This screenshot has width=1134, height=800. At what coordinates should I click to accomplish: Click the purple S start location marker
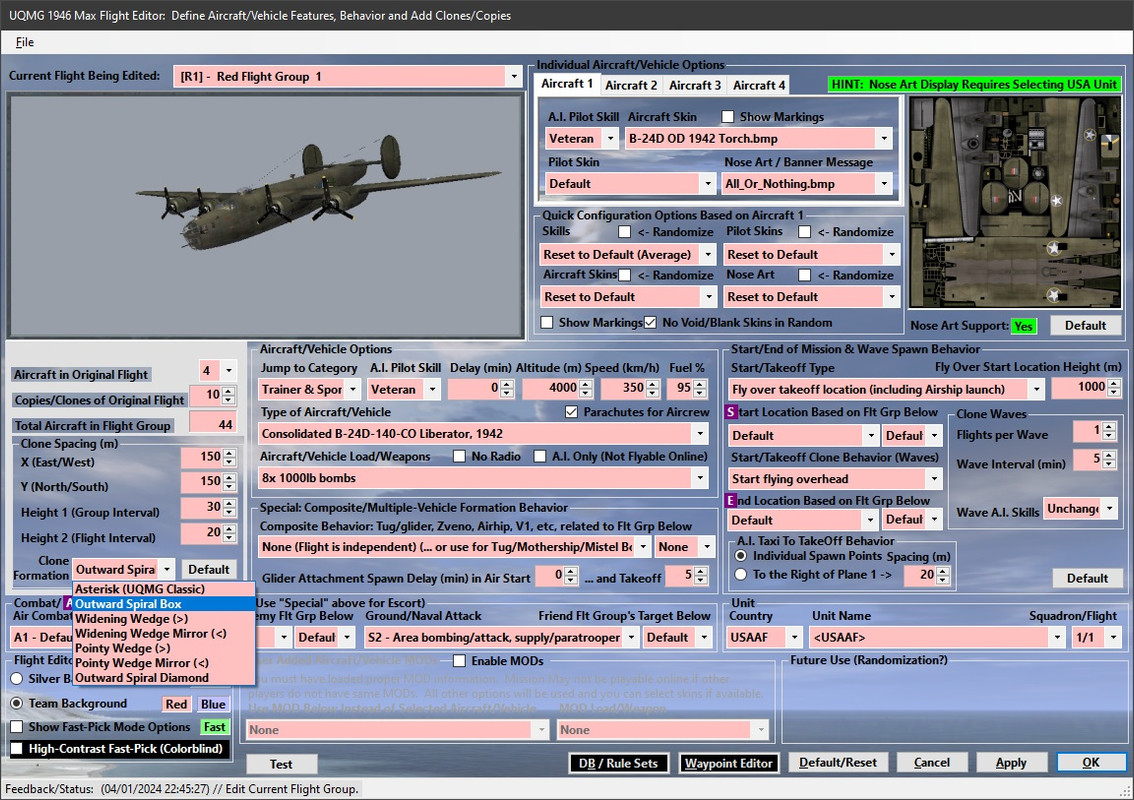coord(731,412)
